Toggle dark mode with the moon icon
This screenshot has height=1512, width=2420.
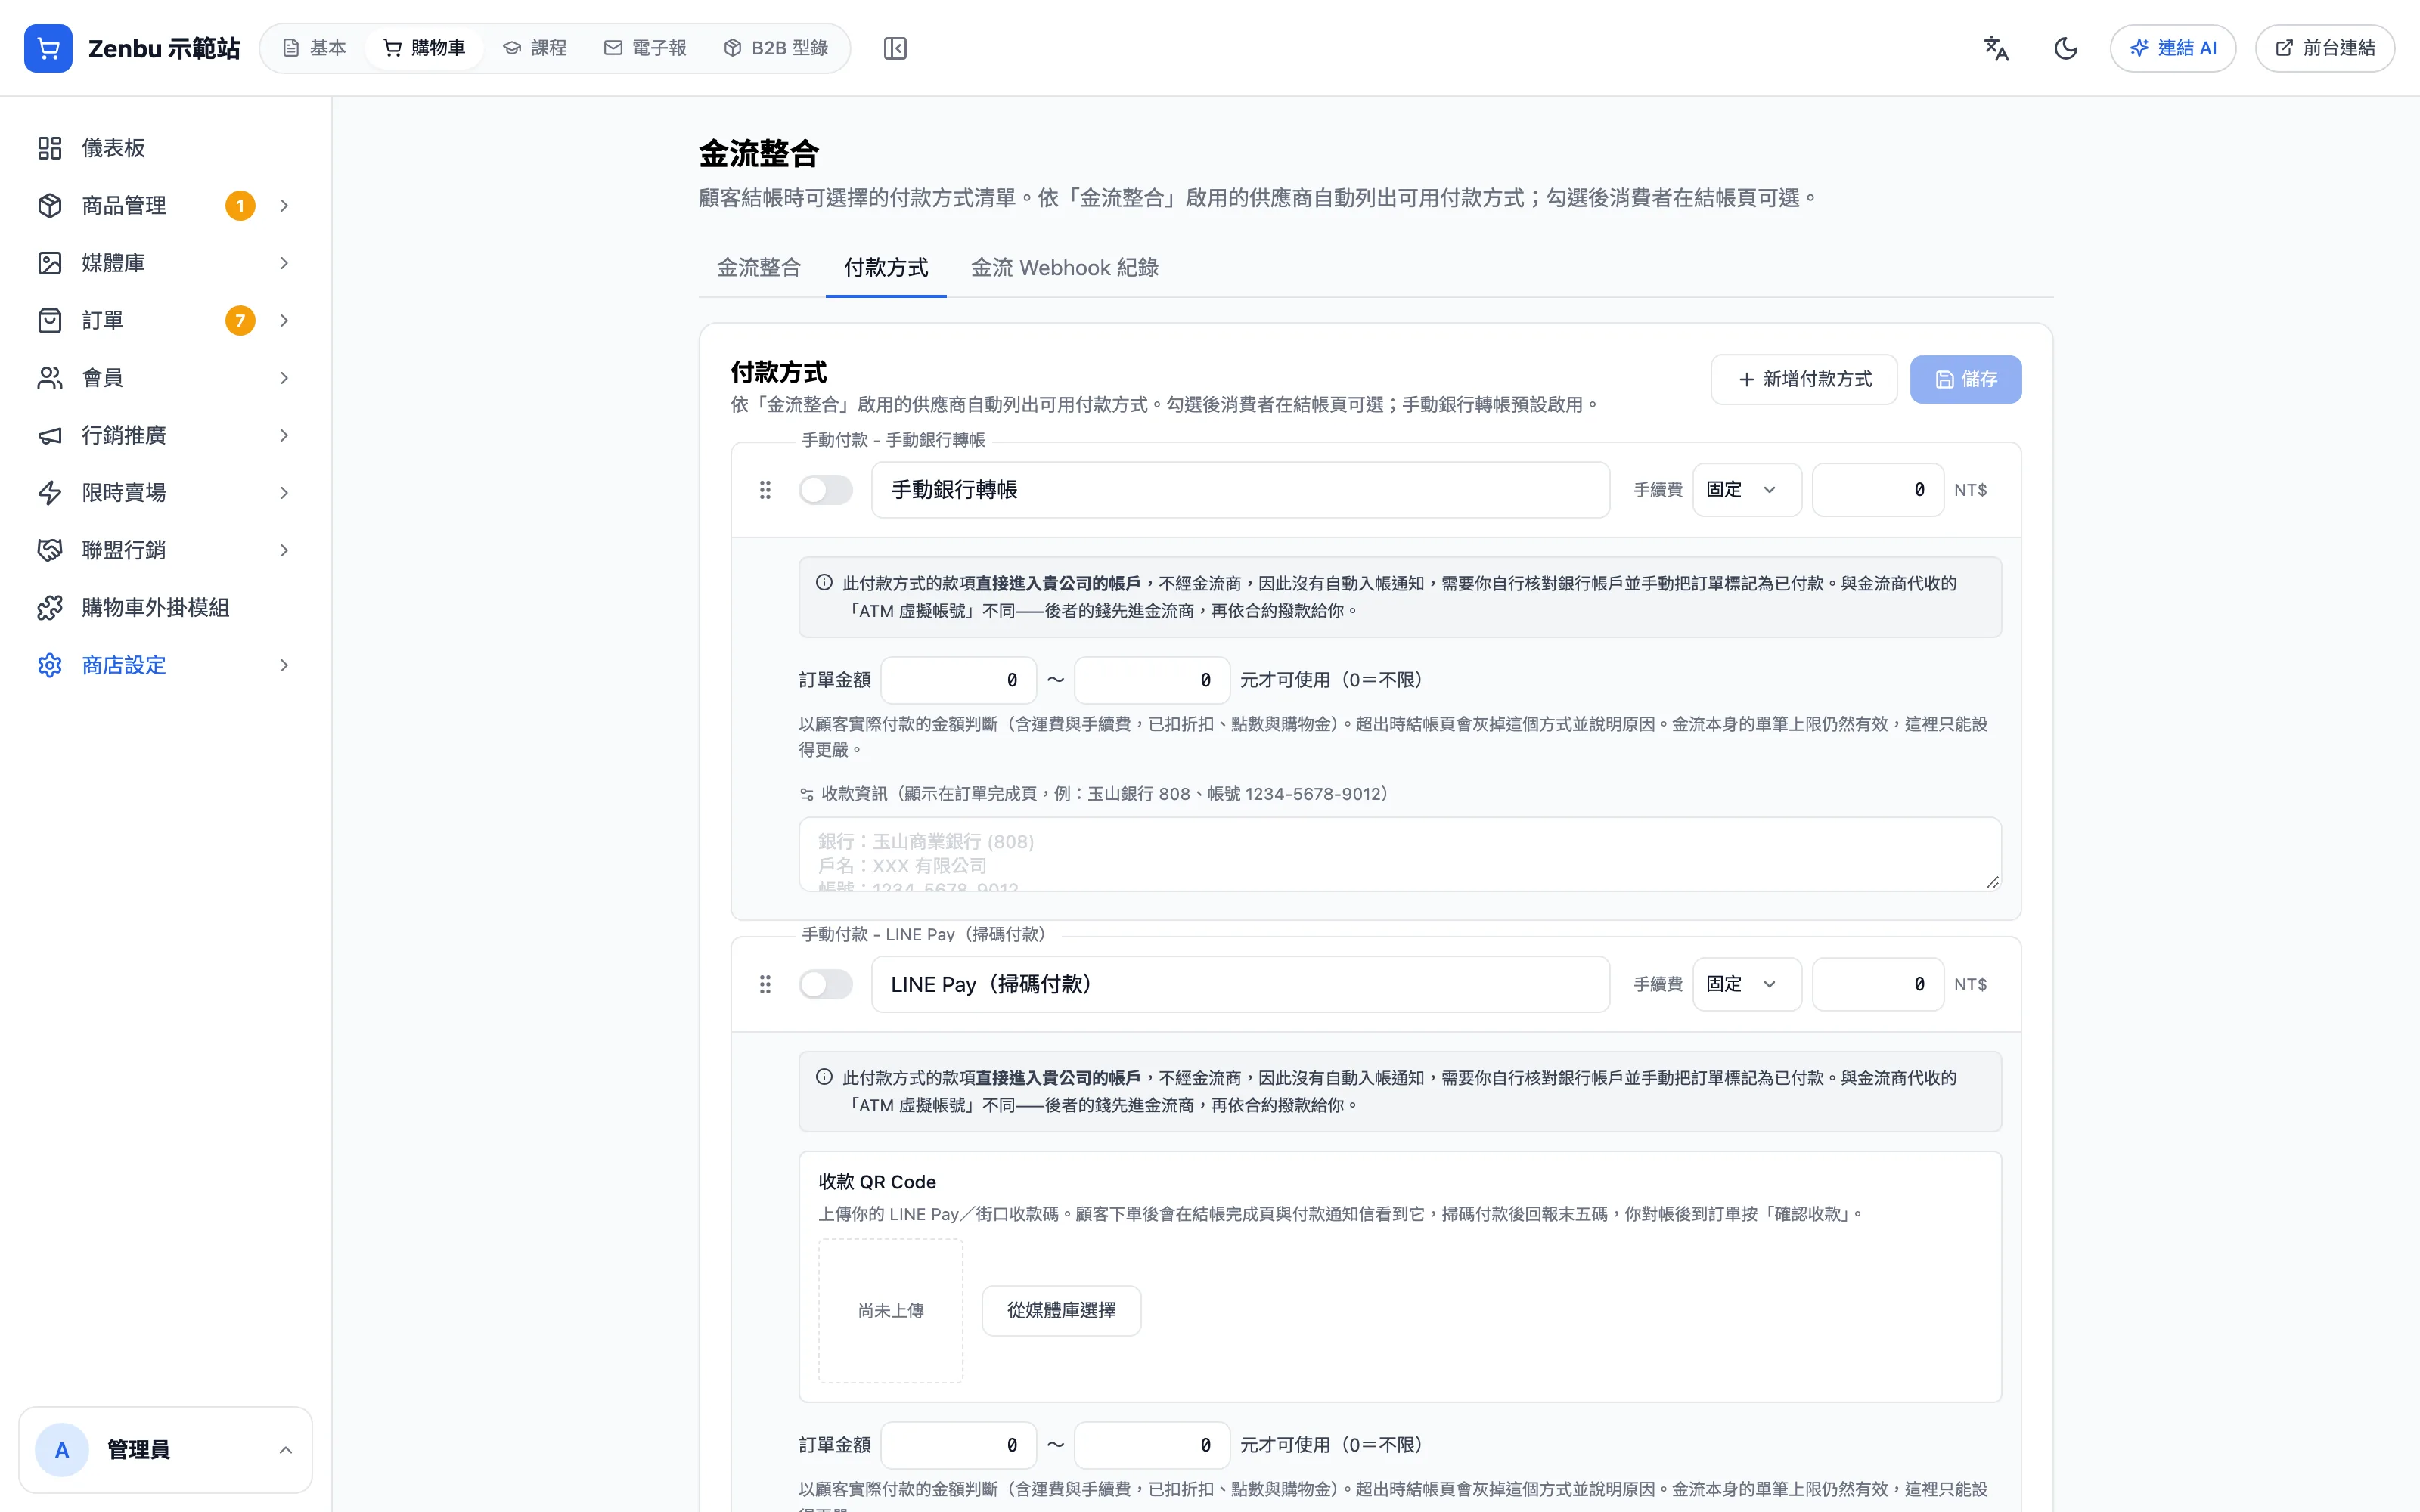2066,48
